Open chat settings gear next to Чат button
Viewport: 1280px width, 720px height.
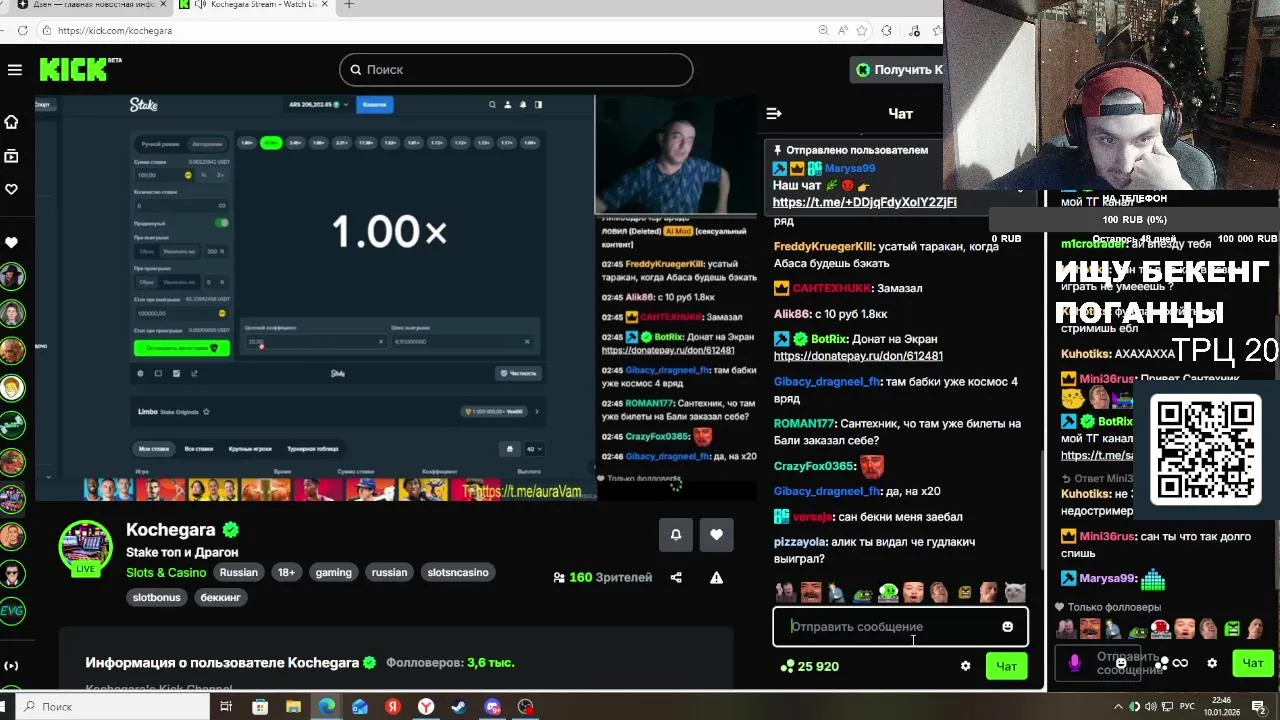pyautogui.click(x=965, y=666)
